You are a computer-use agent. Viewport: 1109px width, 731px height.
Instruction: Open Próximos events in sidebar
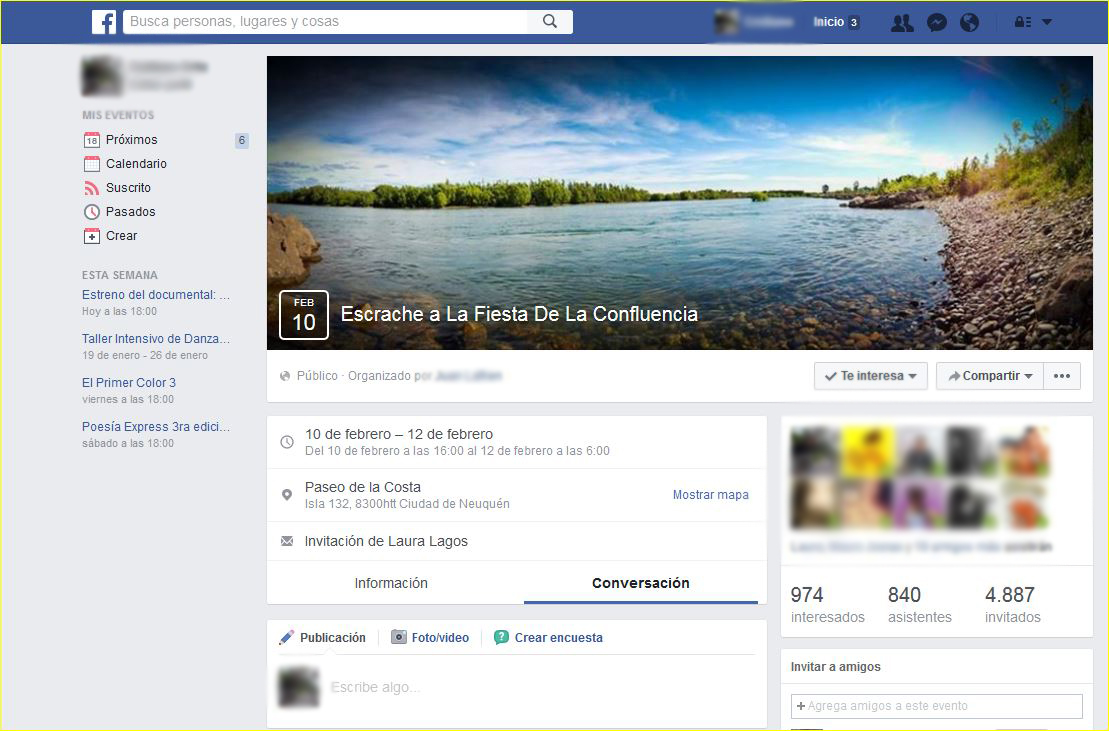131,140
